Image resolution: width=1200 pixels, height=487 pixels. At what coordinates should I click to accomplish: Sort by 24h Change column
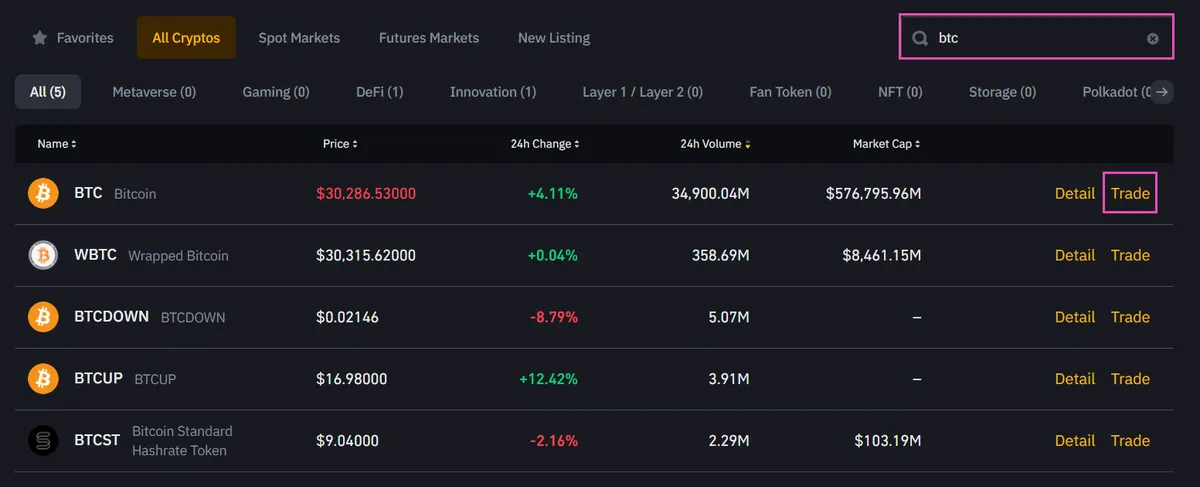click(x=545, y=144)
